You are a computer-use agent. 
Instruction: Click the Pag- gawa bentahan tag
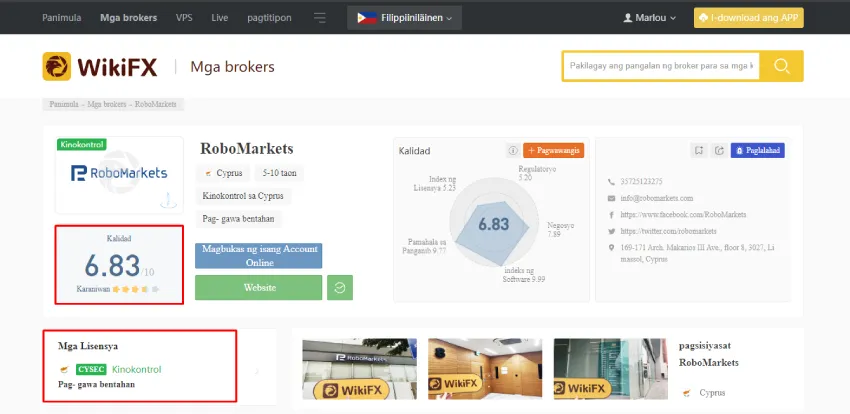pyautogui.click(x=239, y=219)
